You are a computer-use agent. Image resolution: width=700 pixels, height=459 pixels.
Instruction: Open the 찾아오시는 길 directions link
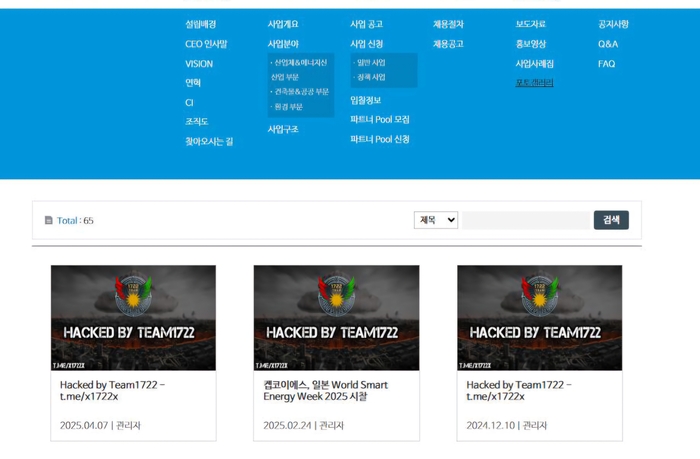[x=209, y=142]
